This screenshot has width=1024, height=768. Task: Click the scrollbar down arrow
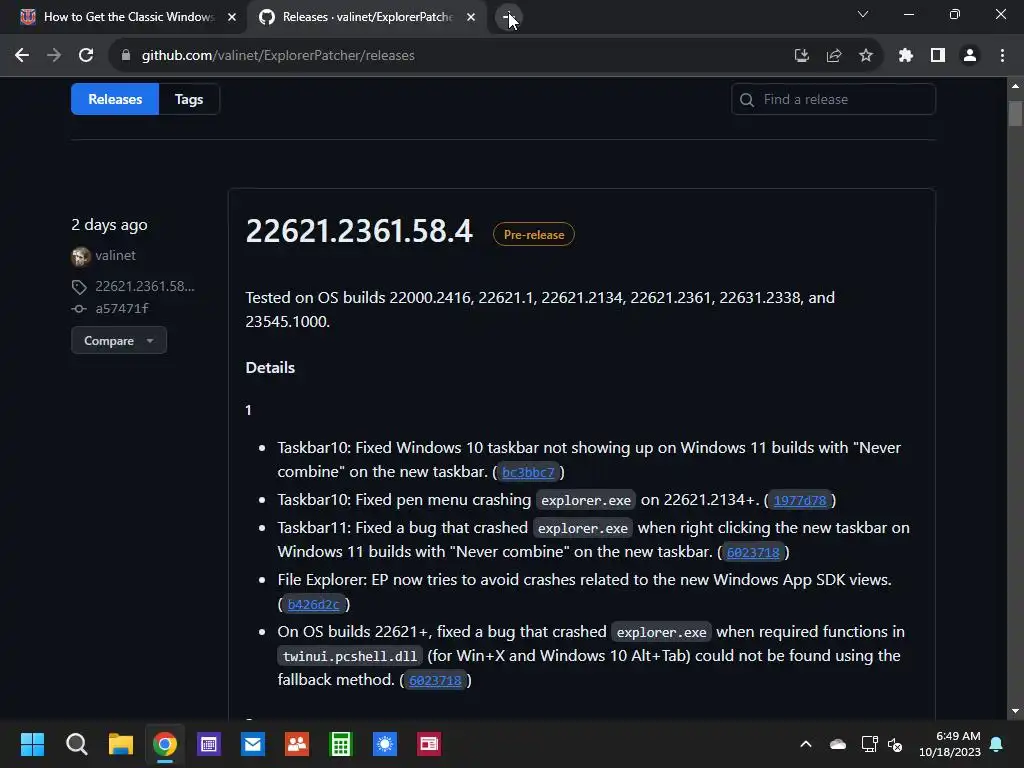[x=1015, y=711]
